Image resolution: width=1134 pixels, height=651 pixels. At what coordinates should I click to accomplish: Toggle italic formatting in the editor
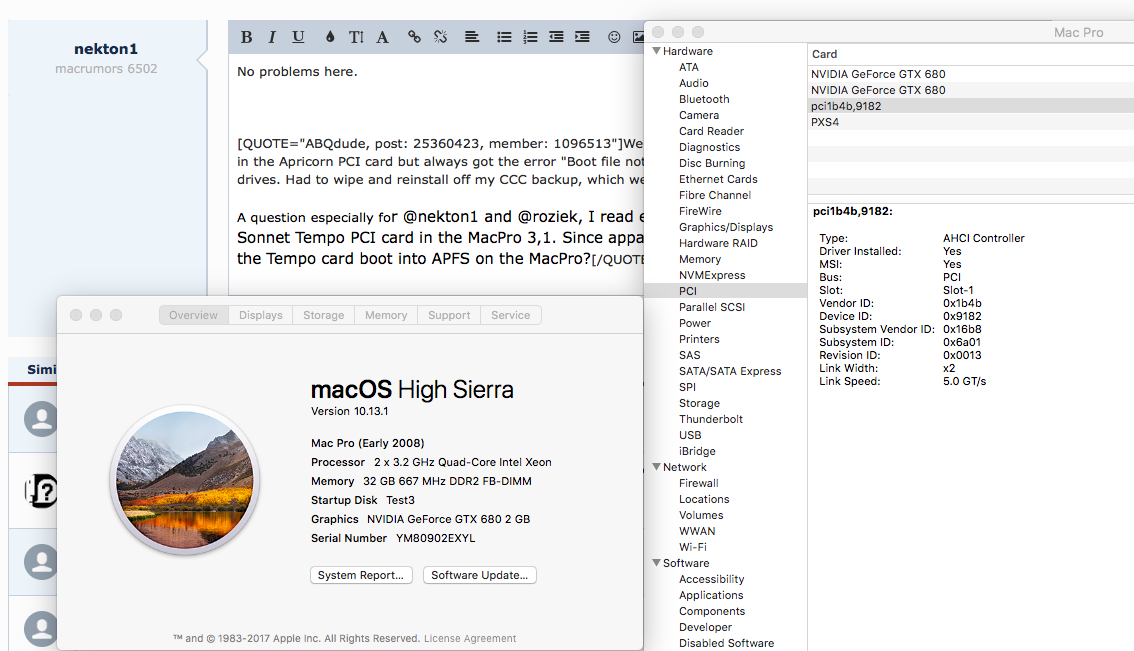click(x=272, y=37)
